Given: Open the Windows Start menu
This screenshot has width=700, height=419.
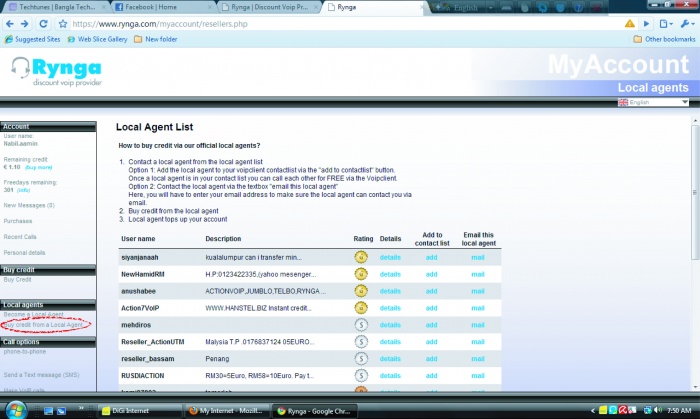Looking at the screenshot, I should (15, 410).
